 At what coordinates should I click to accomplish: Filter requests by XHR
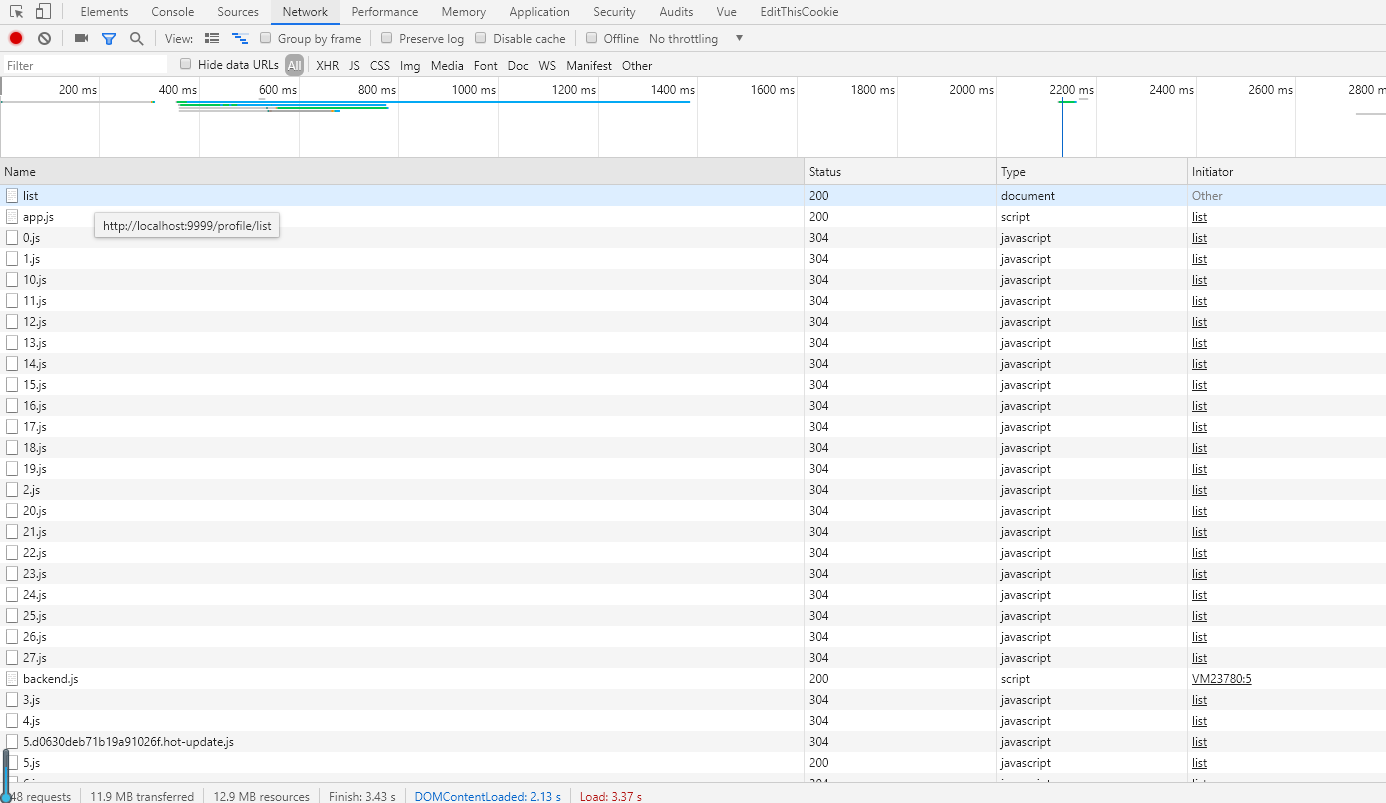coord(328,65)
